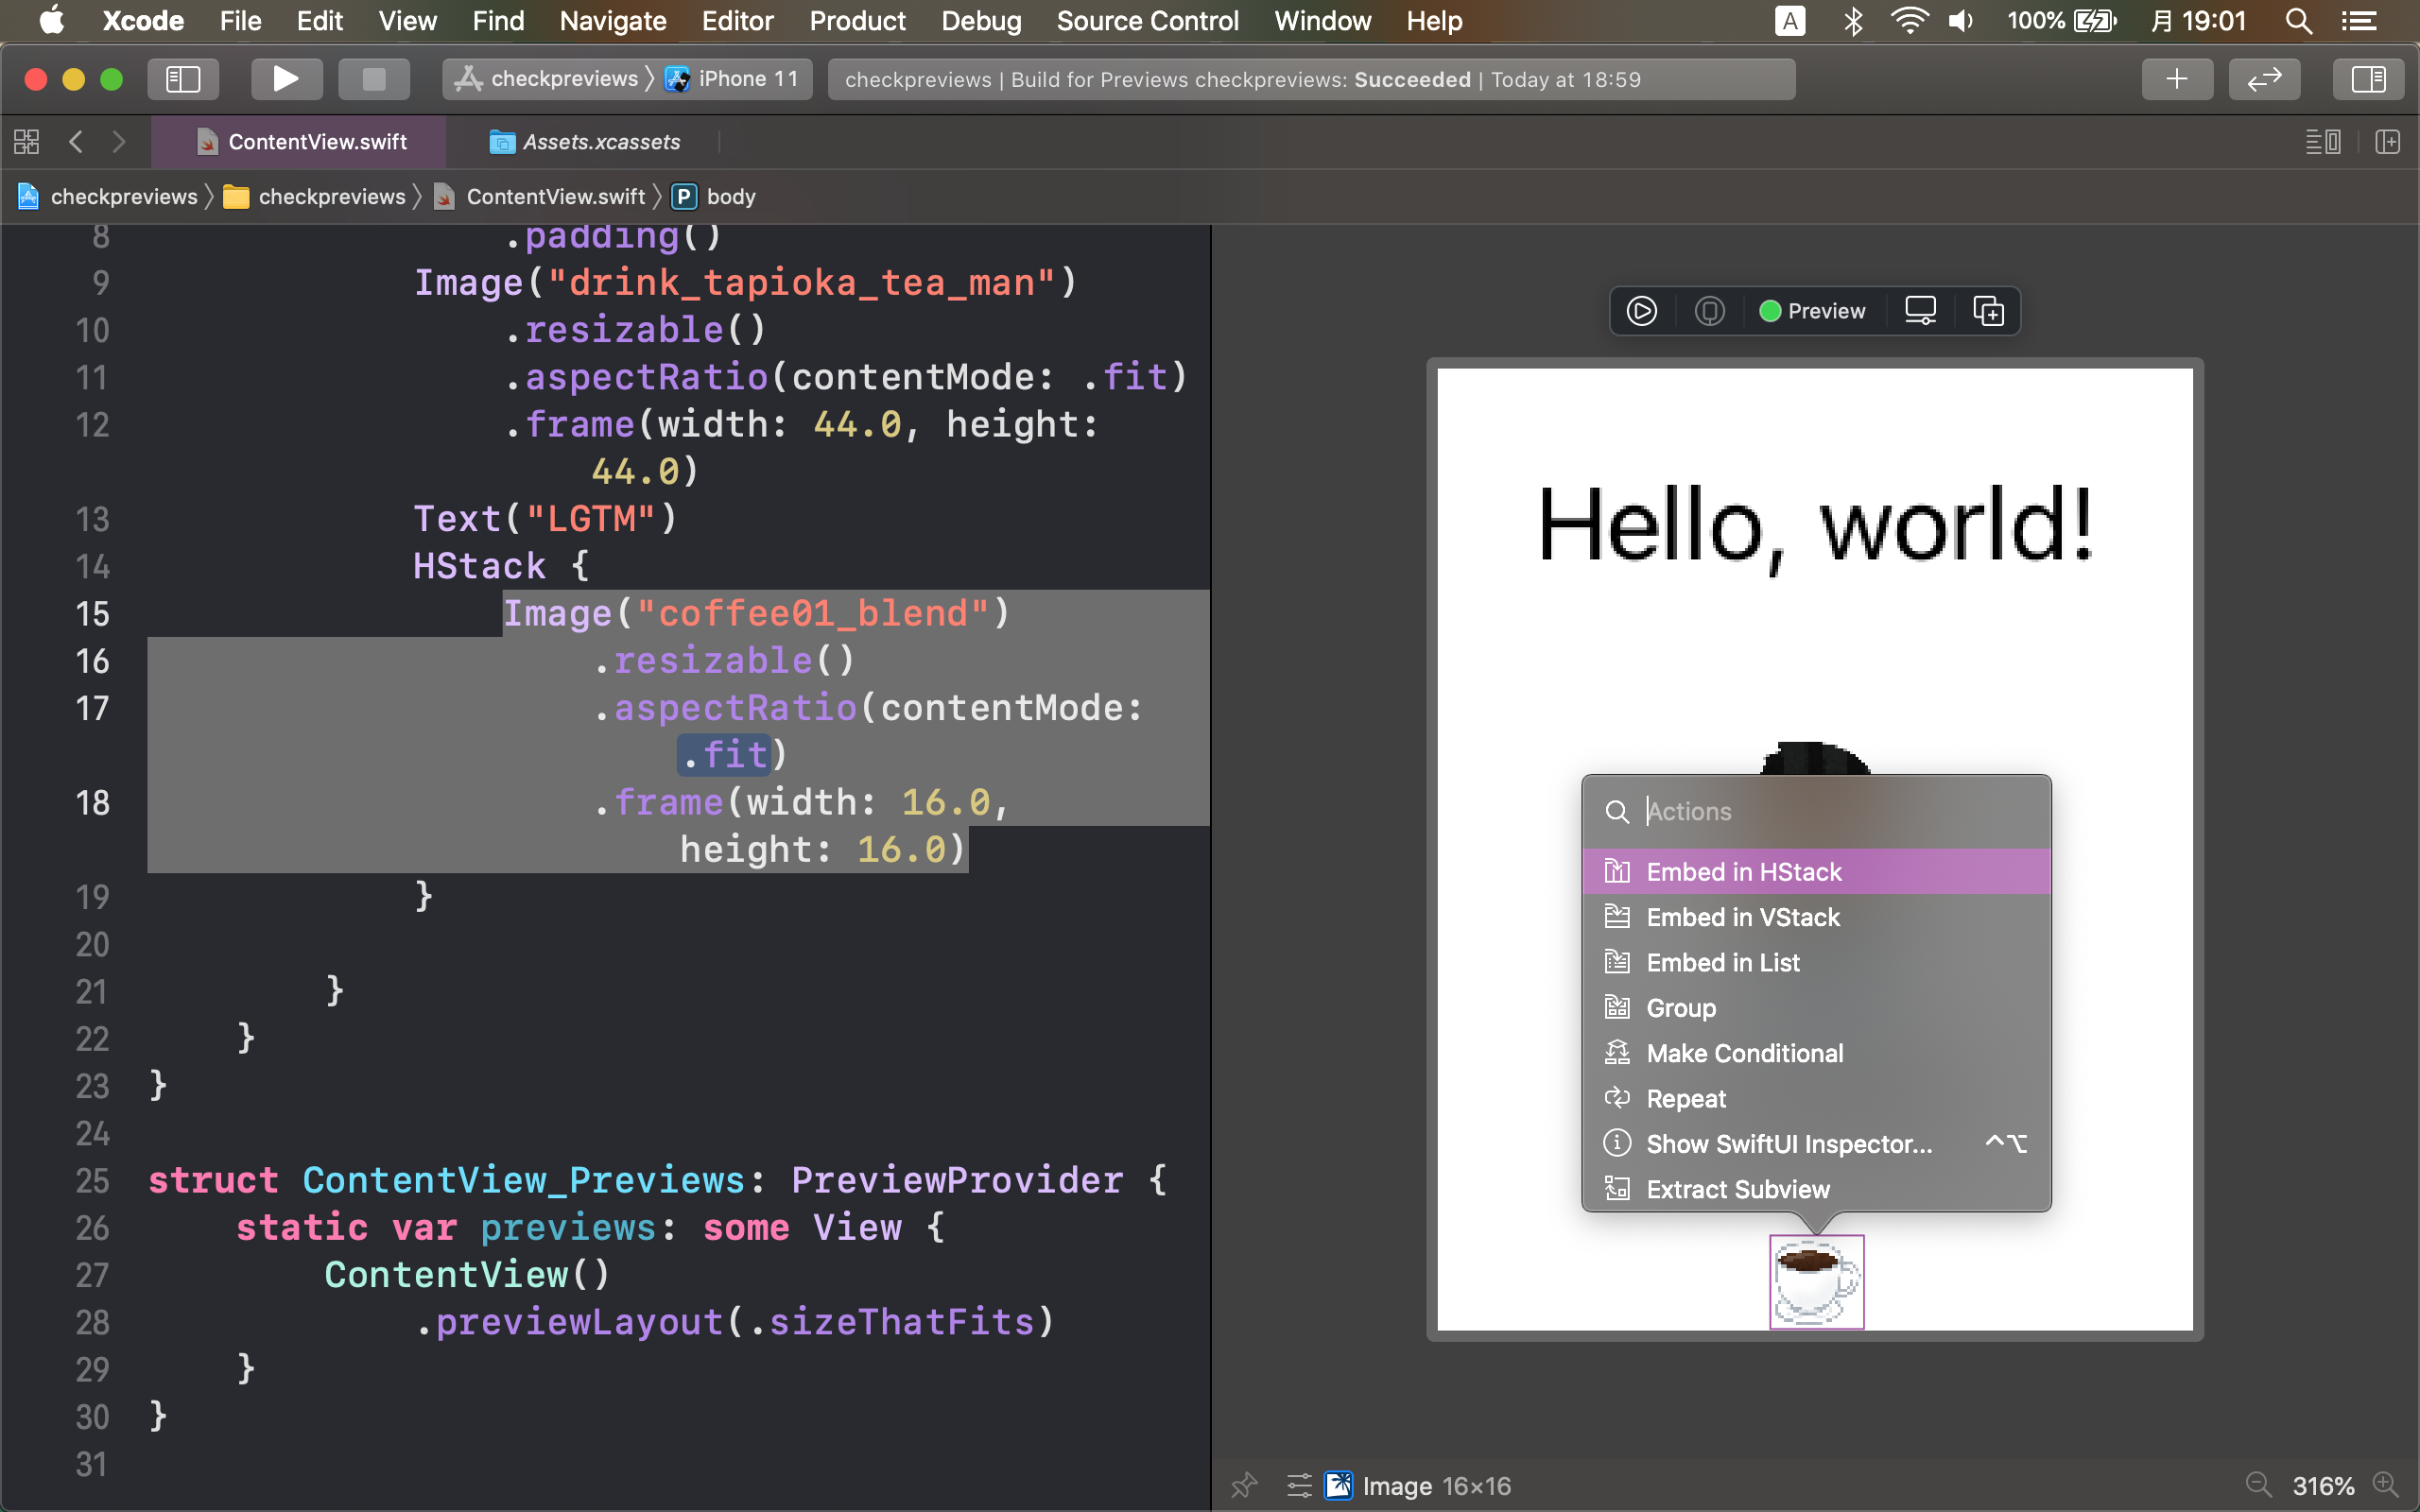Click the duplicate preview icon
2420x1512 pixels.
[1988, 311]
